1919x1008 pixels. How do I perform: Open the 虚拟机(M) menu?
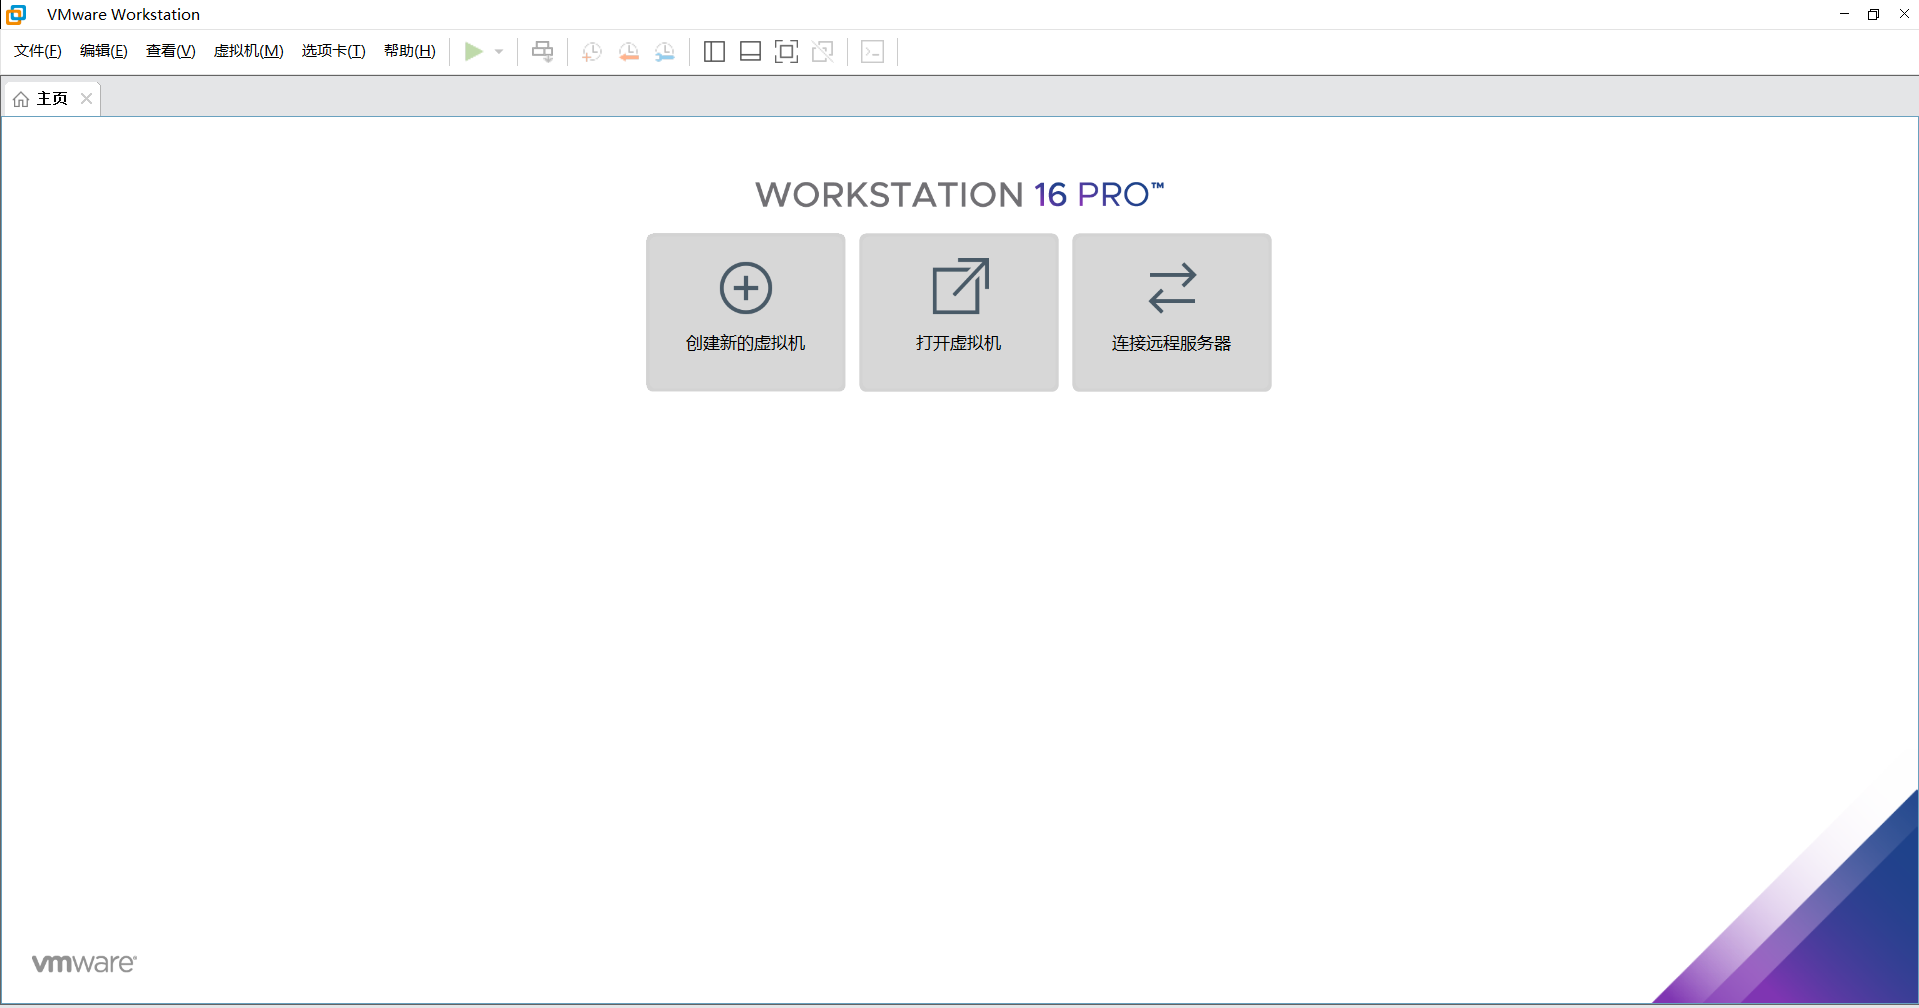249,51
